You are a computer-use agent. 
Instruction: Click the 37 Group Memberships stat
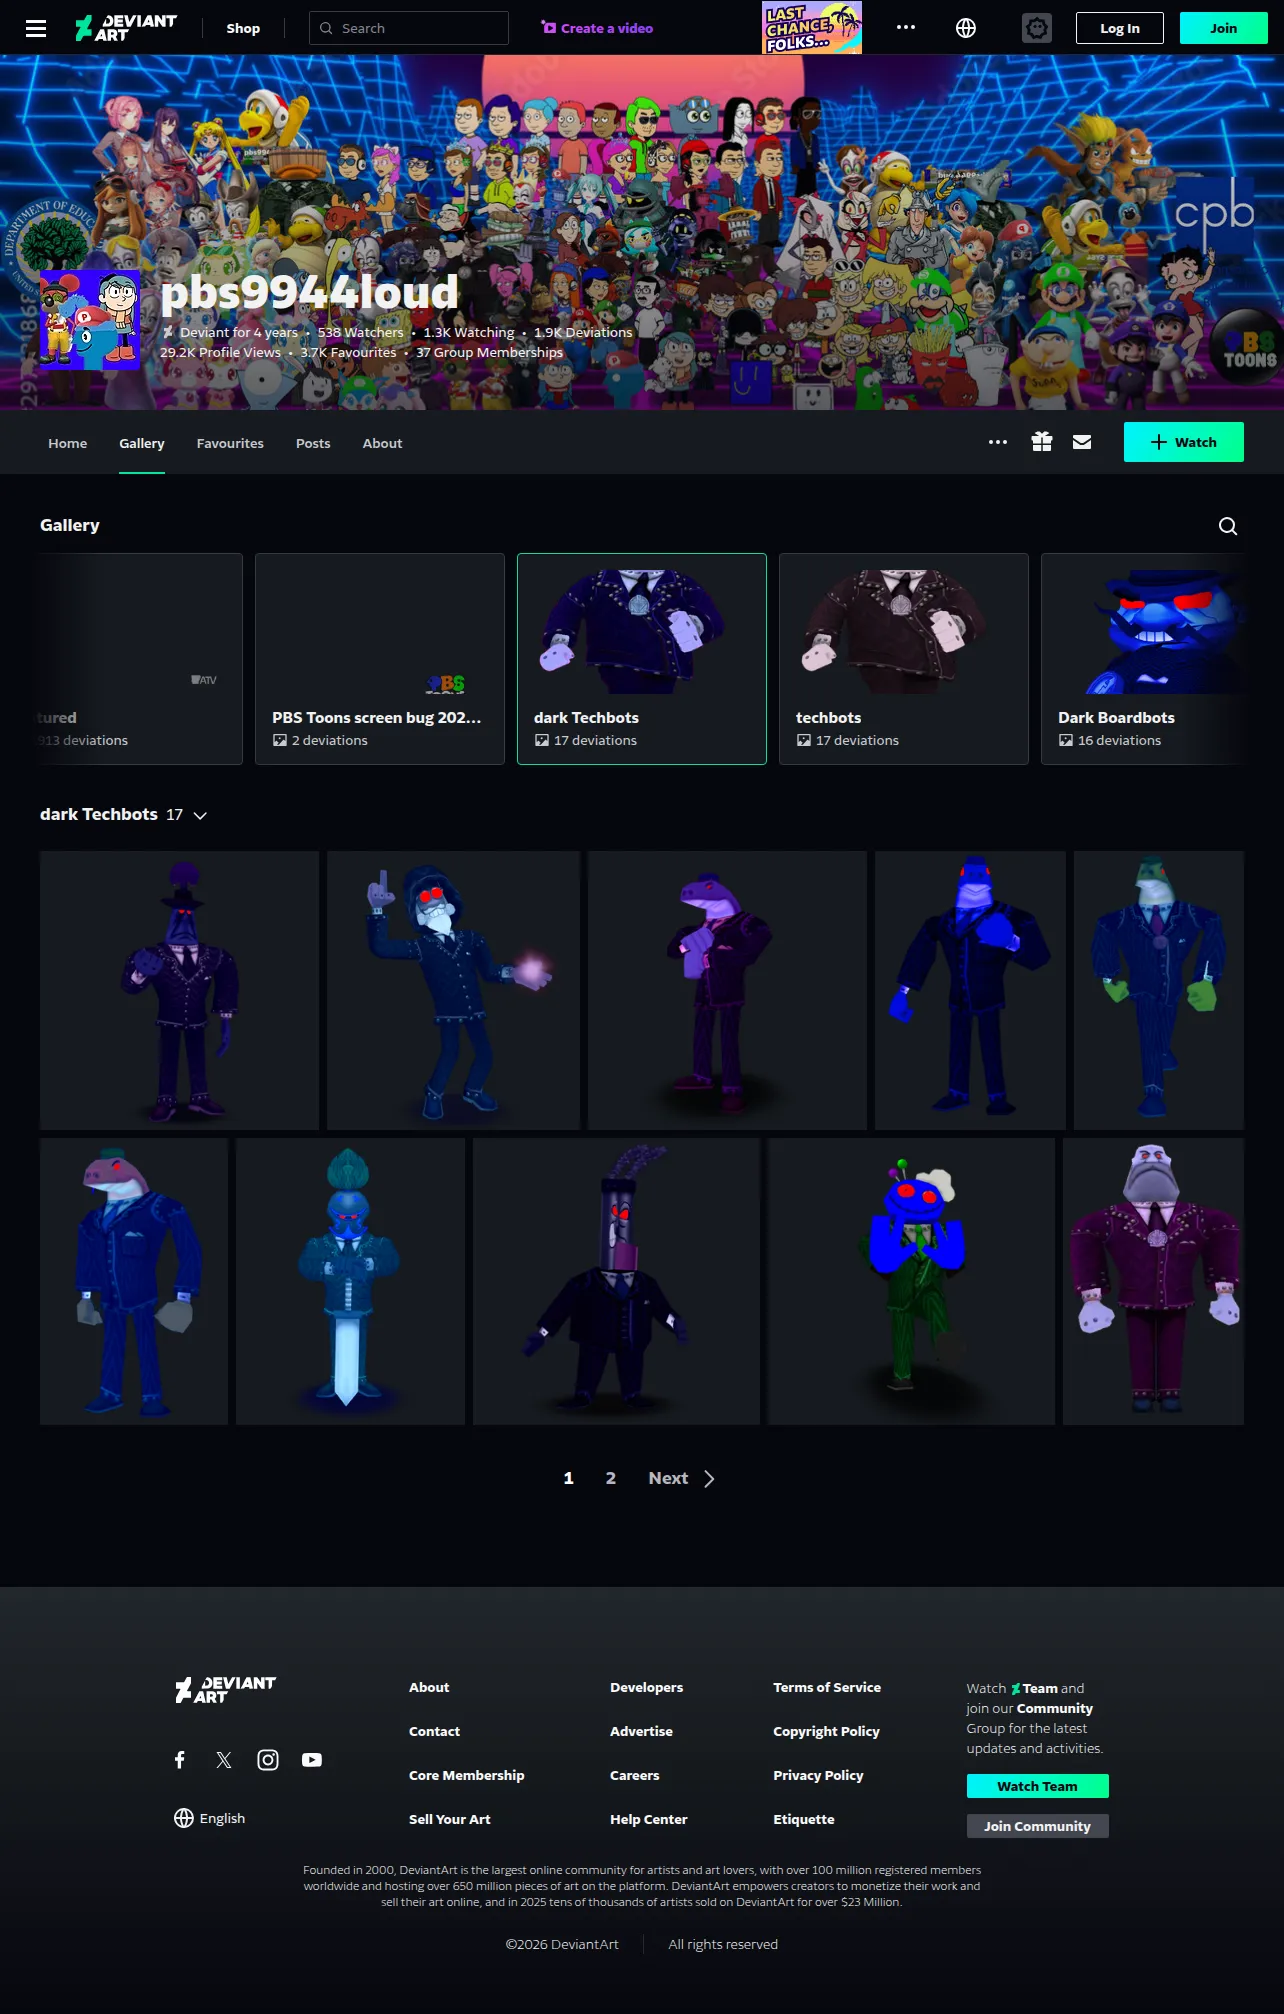click(490, 352)
